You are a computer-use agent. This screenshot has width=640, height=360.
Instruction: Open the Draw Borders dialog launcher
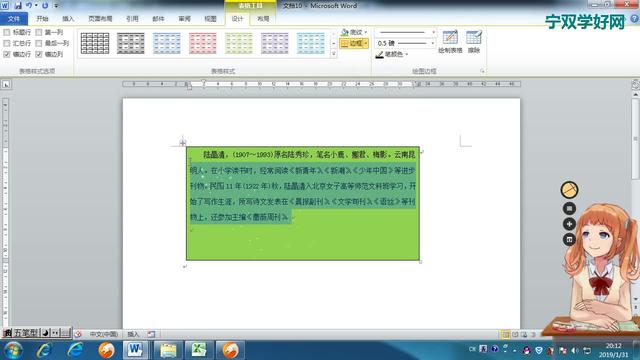tap(482, 71)
